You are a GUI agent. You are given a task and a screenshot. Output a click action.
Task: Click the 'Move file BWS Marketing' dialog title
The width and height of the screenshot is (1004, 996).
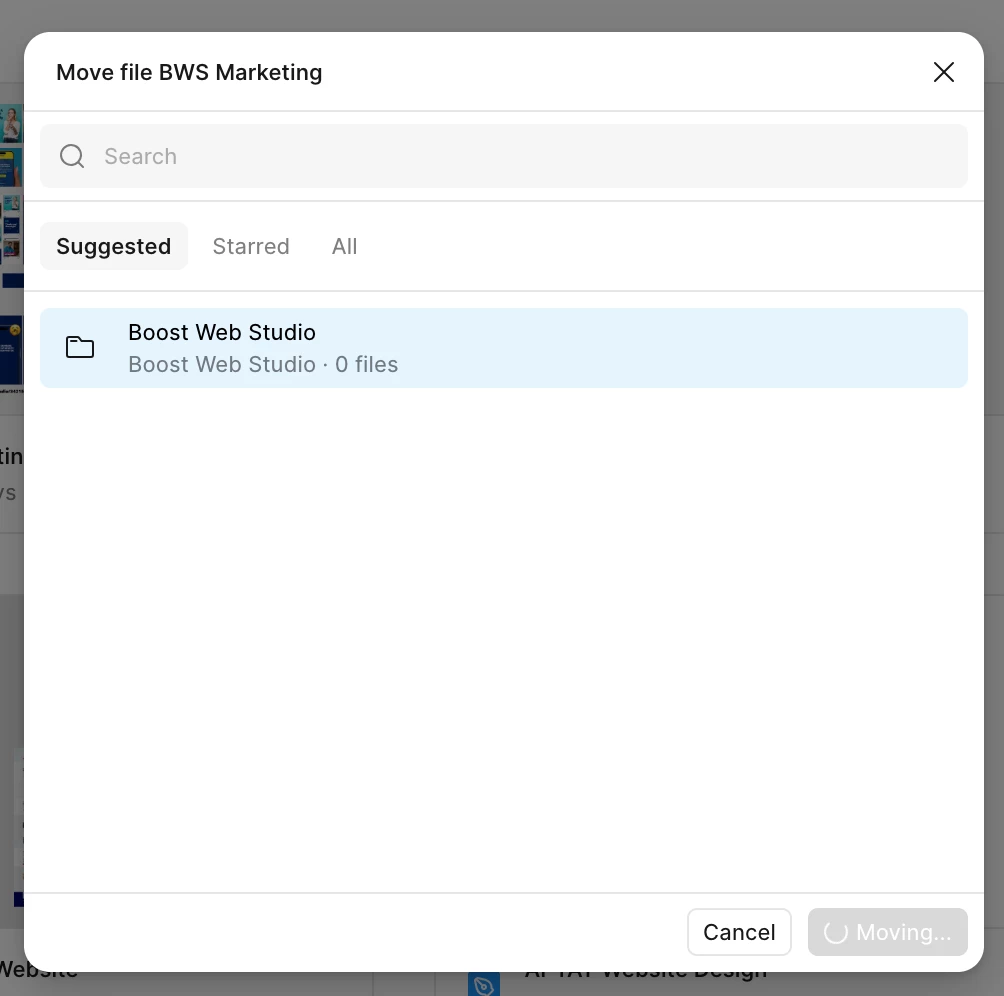(190, 72)
